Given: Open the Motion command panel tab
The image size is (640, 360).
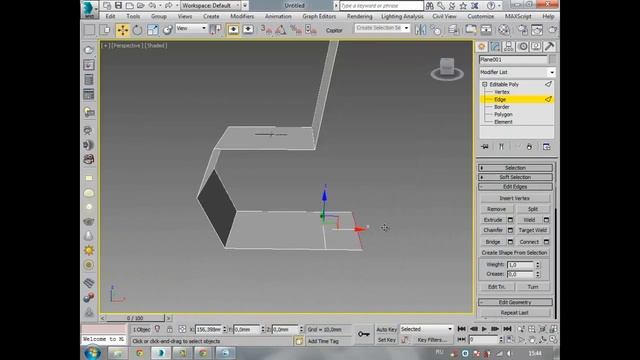Looking at the screenshot, I should (x=522, y=47).
